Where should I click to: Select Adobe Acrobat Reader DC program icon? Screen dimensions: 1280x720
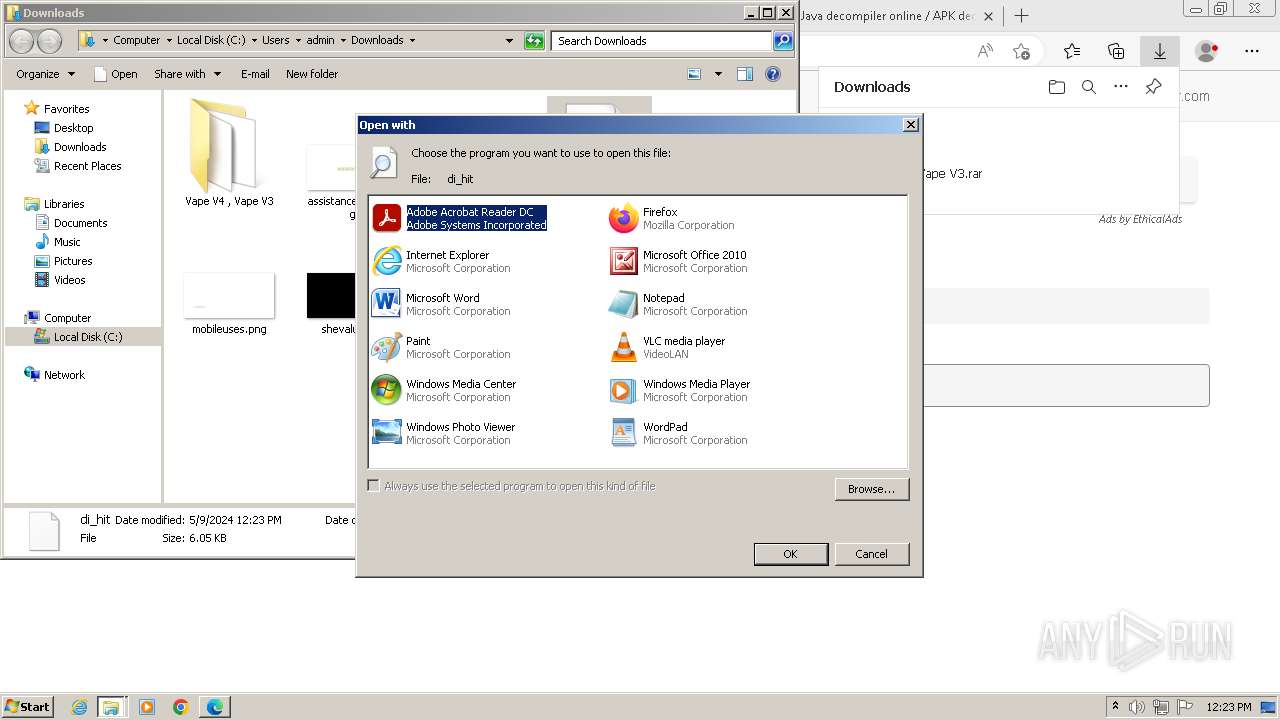386,218
